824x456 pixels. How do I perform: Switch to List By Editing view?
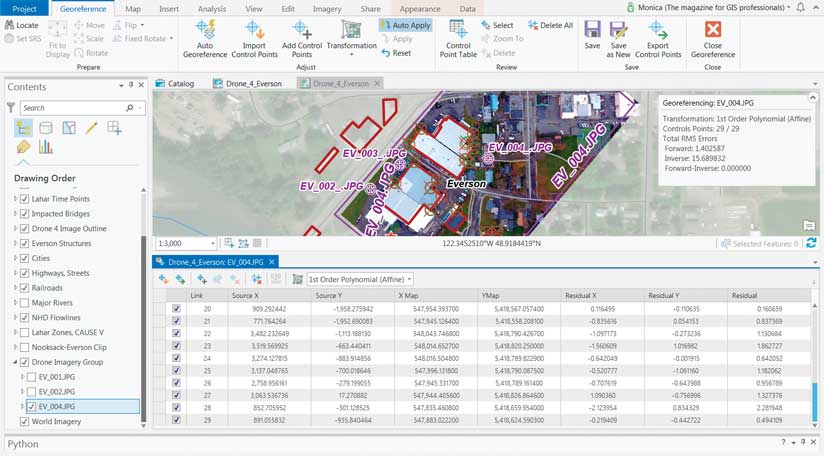click(x=91, y=128)
